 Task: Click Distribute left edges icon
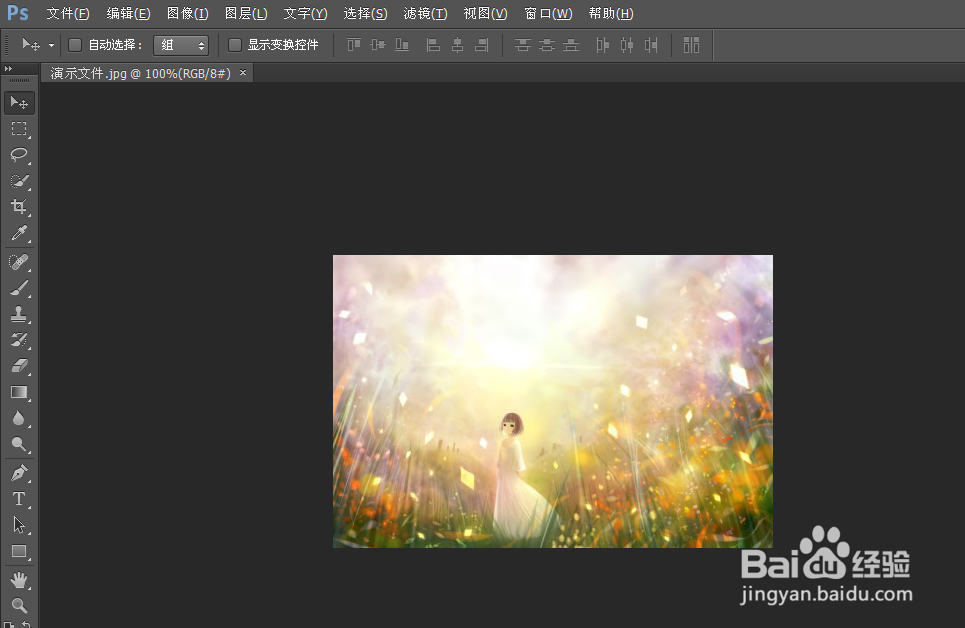tap(603, 44)
